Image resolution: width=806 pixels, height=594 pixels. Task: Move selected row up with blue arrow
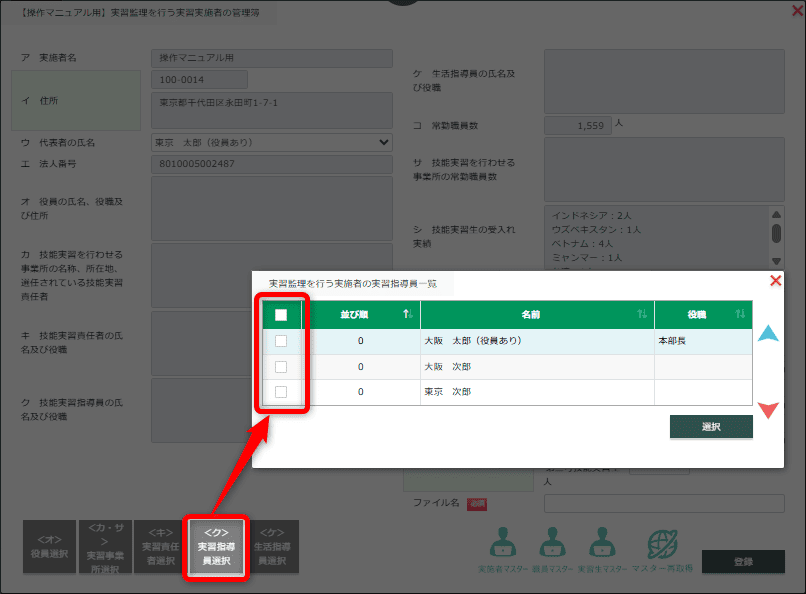768,333
